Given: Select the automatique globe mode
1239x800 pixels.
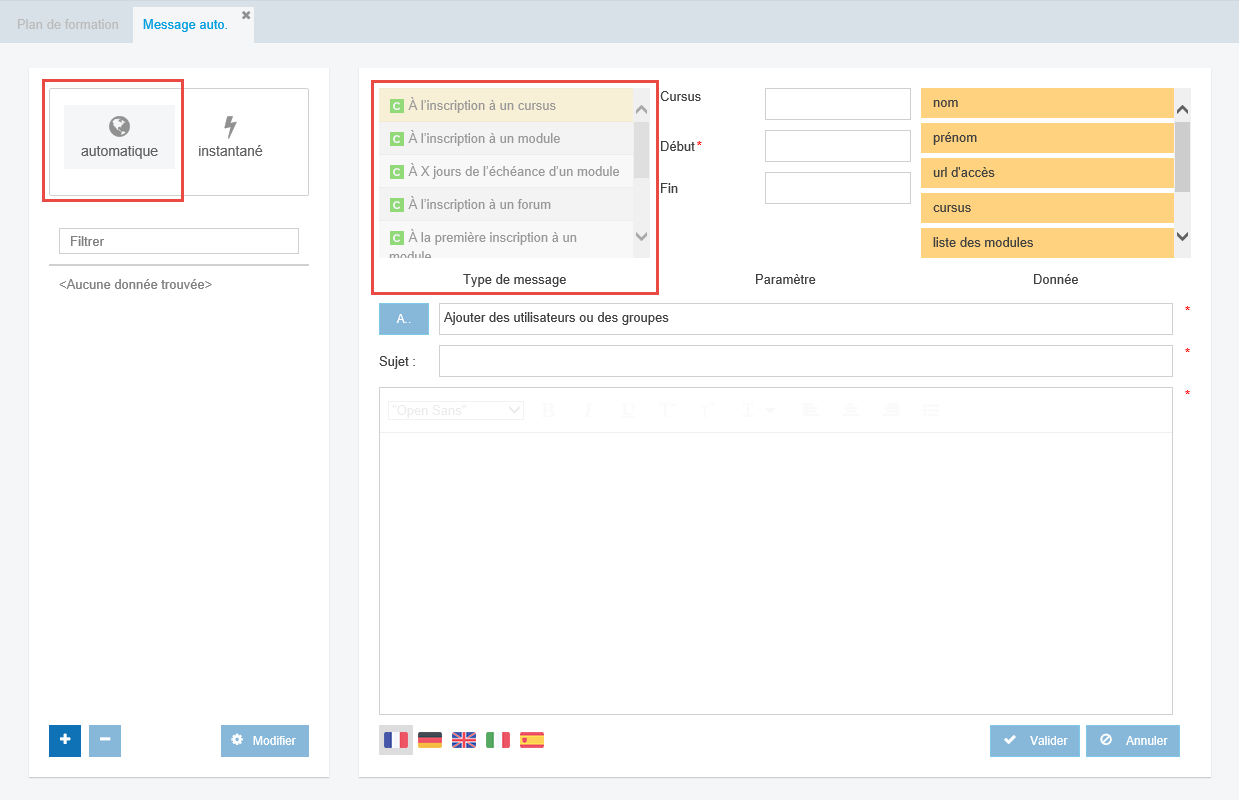Looking at the screenshot, I should [119, 137].
